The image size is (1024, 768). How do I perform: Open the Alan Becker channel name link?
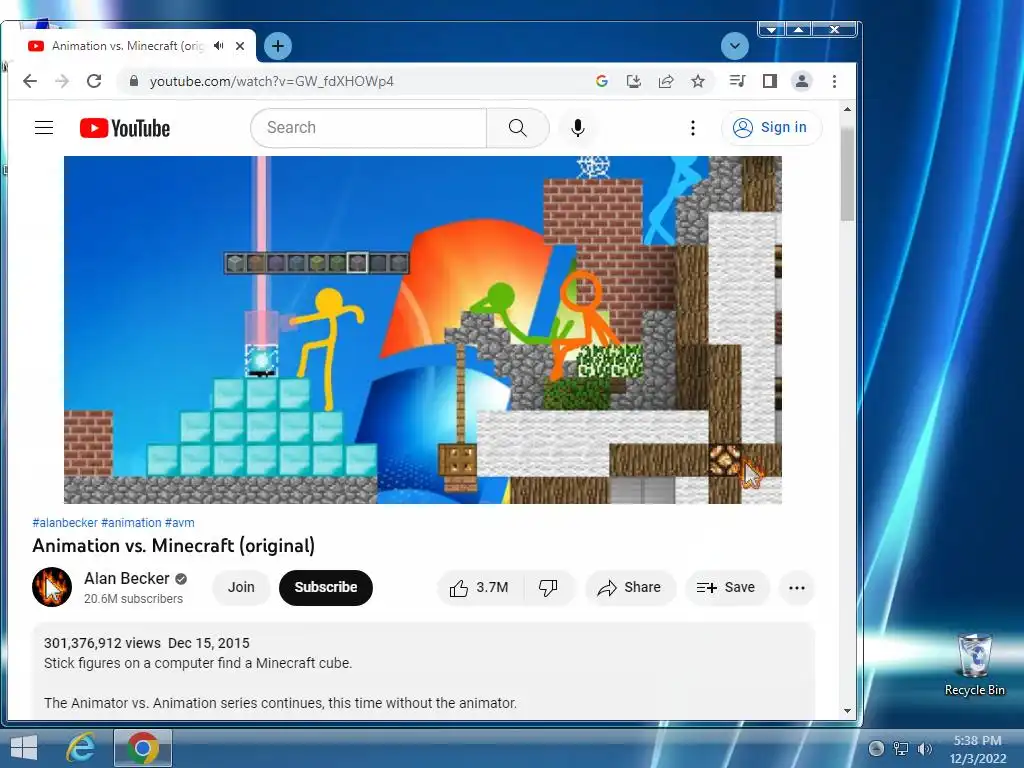point(127,579)
